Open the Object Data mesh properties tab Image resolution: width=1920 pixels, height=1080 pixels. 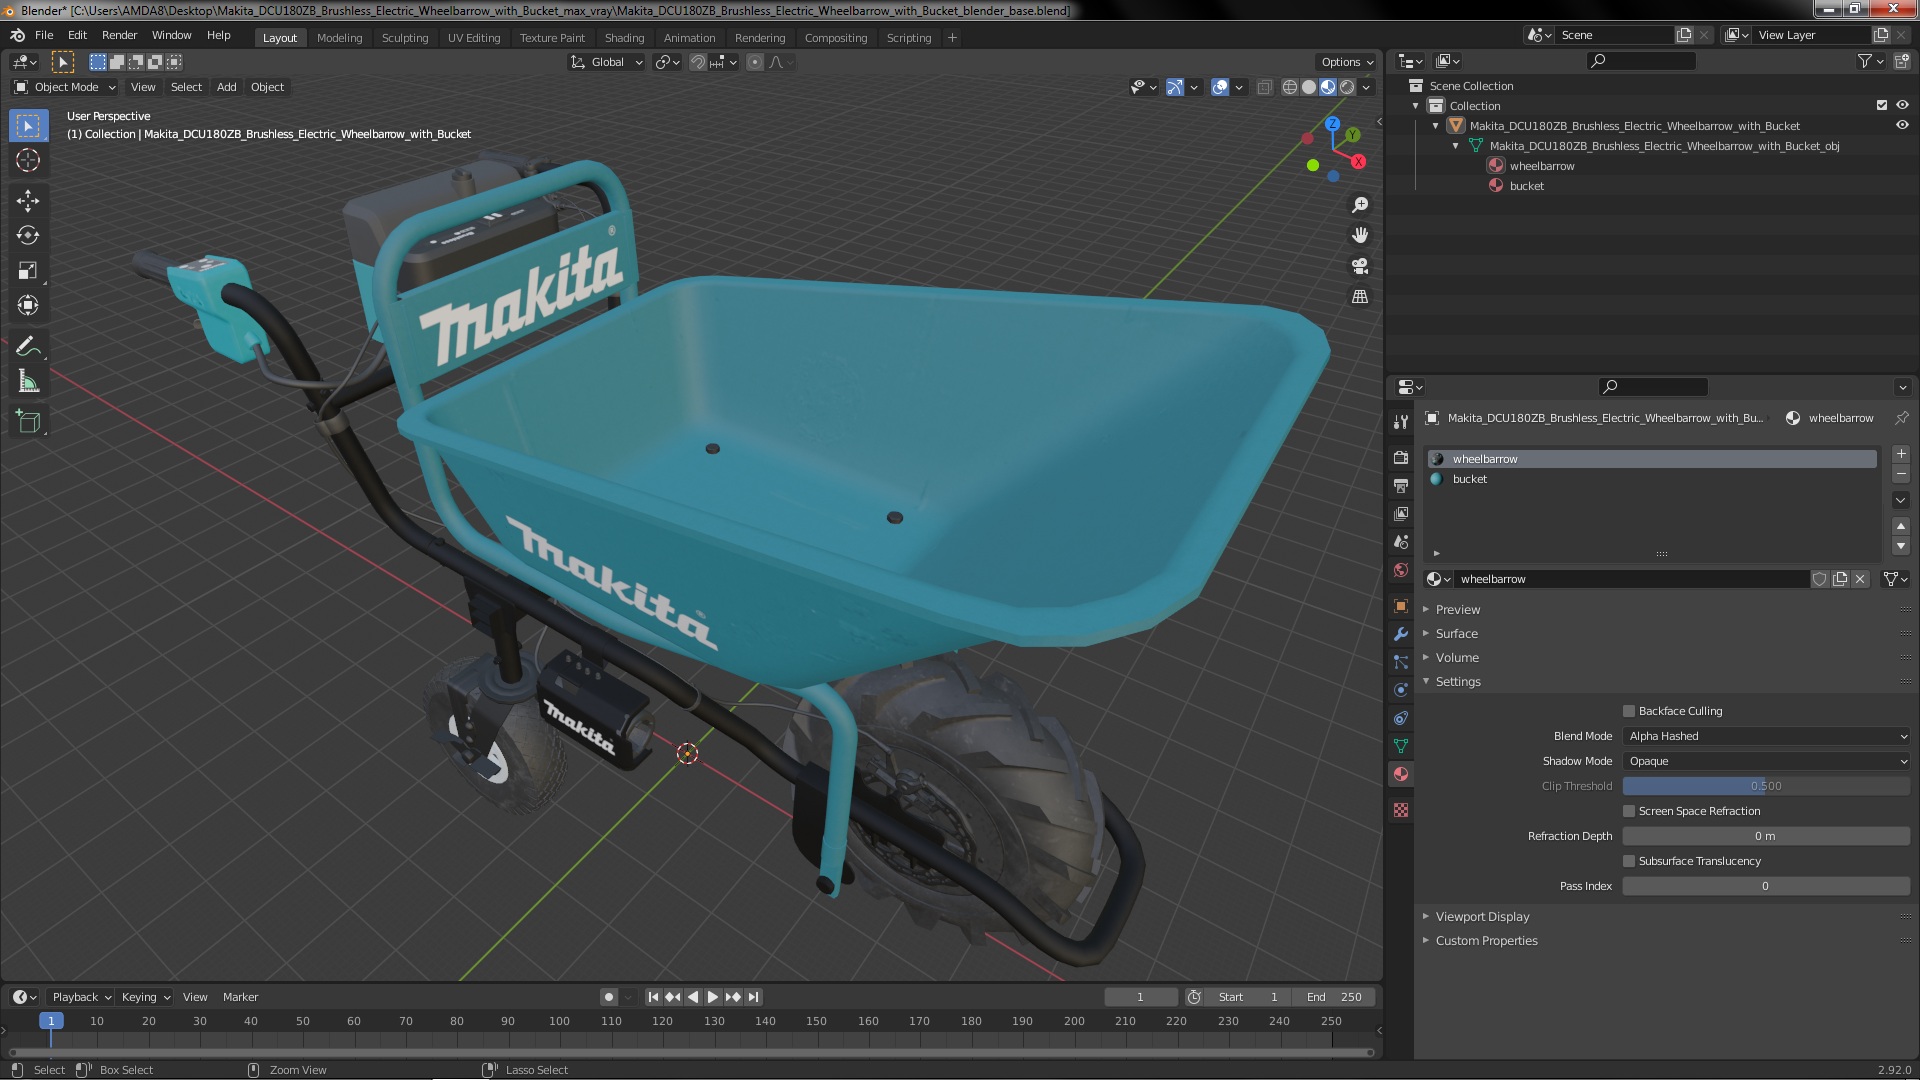pos(1401,746)
